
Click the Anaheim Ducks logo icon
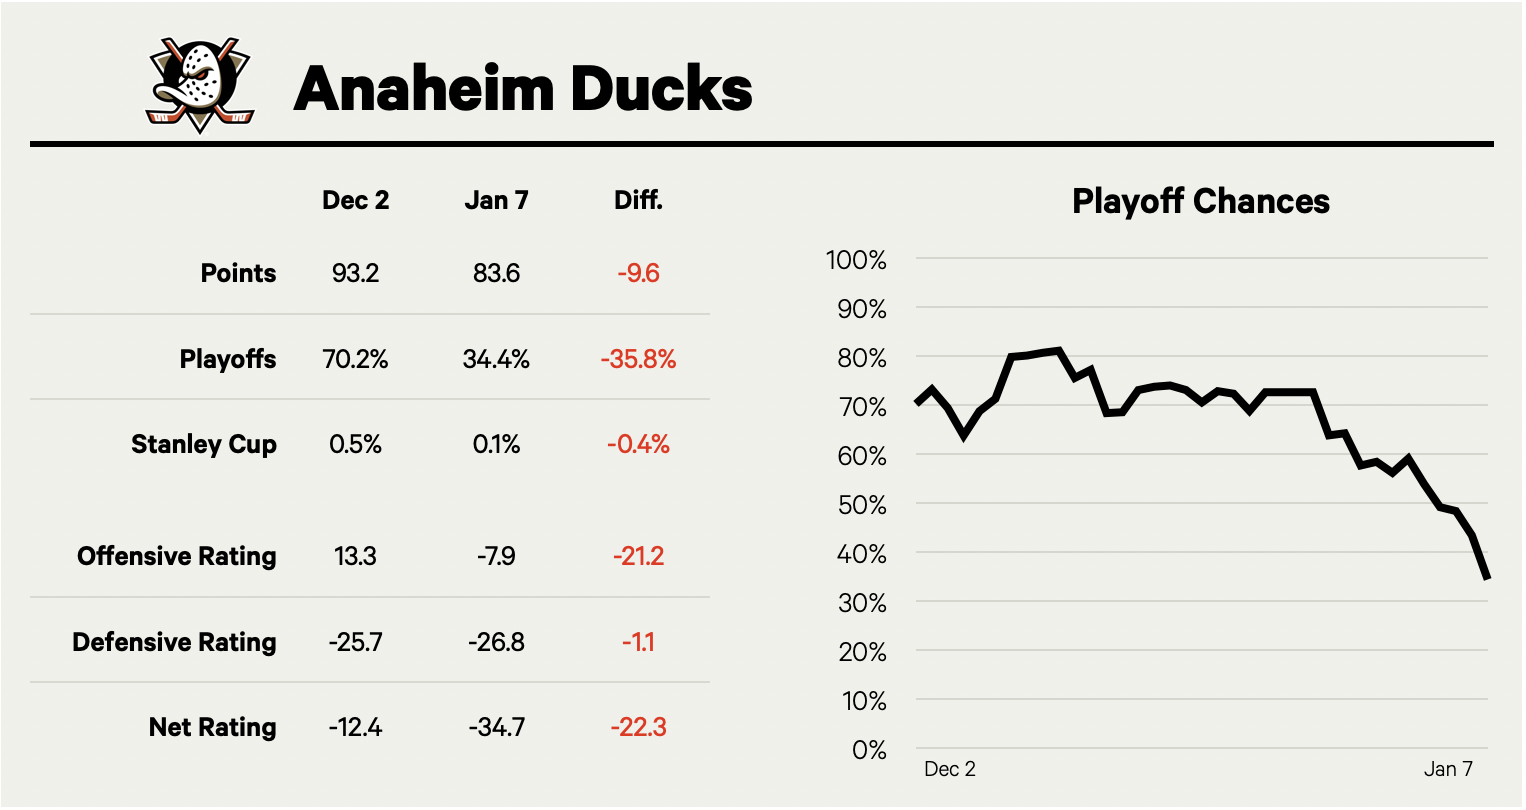(200, 86)
